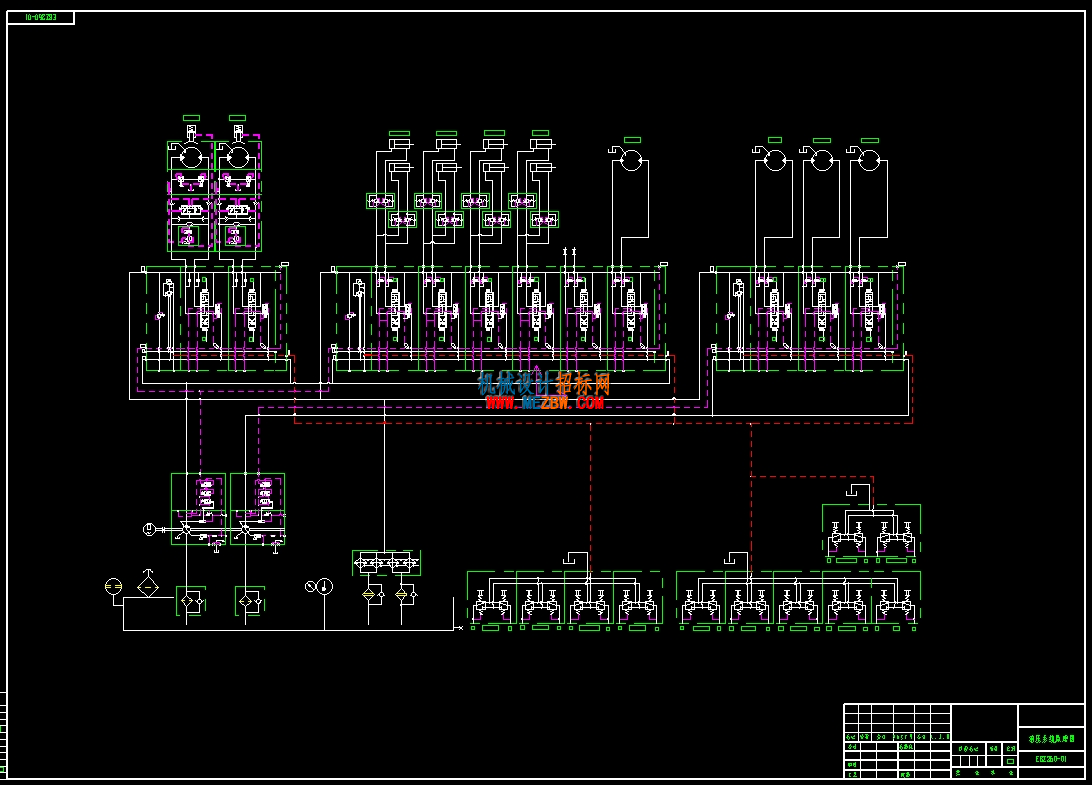Screen dimensions: 1092x785
Task: Open the WWW.MEZBW.COM watermark link
Action: (545, 403)
